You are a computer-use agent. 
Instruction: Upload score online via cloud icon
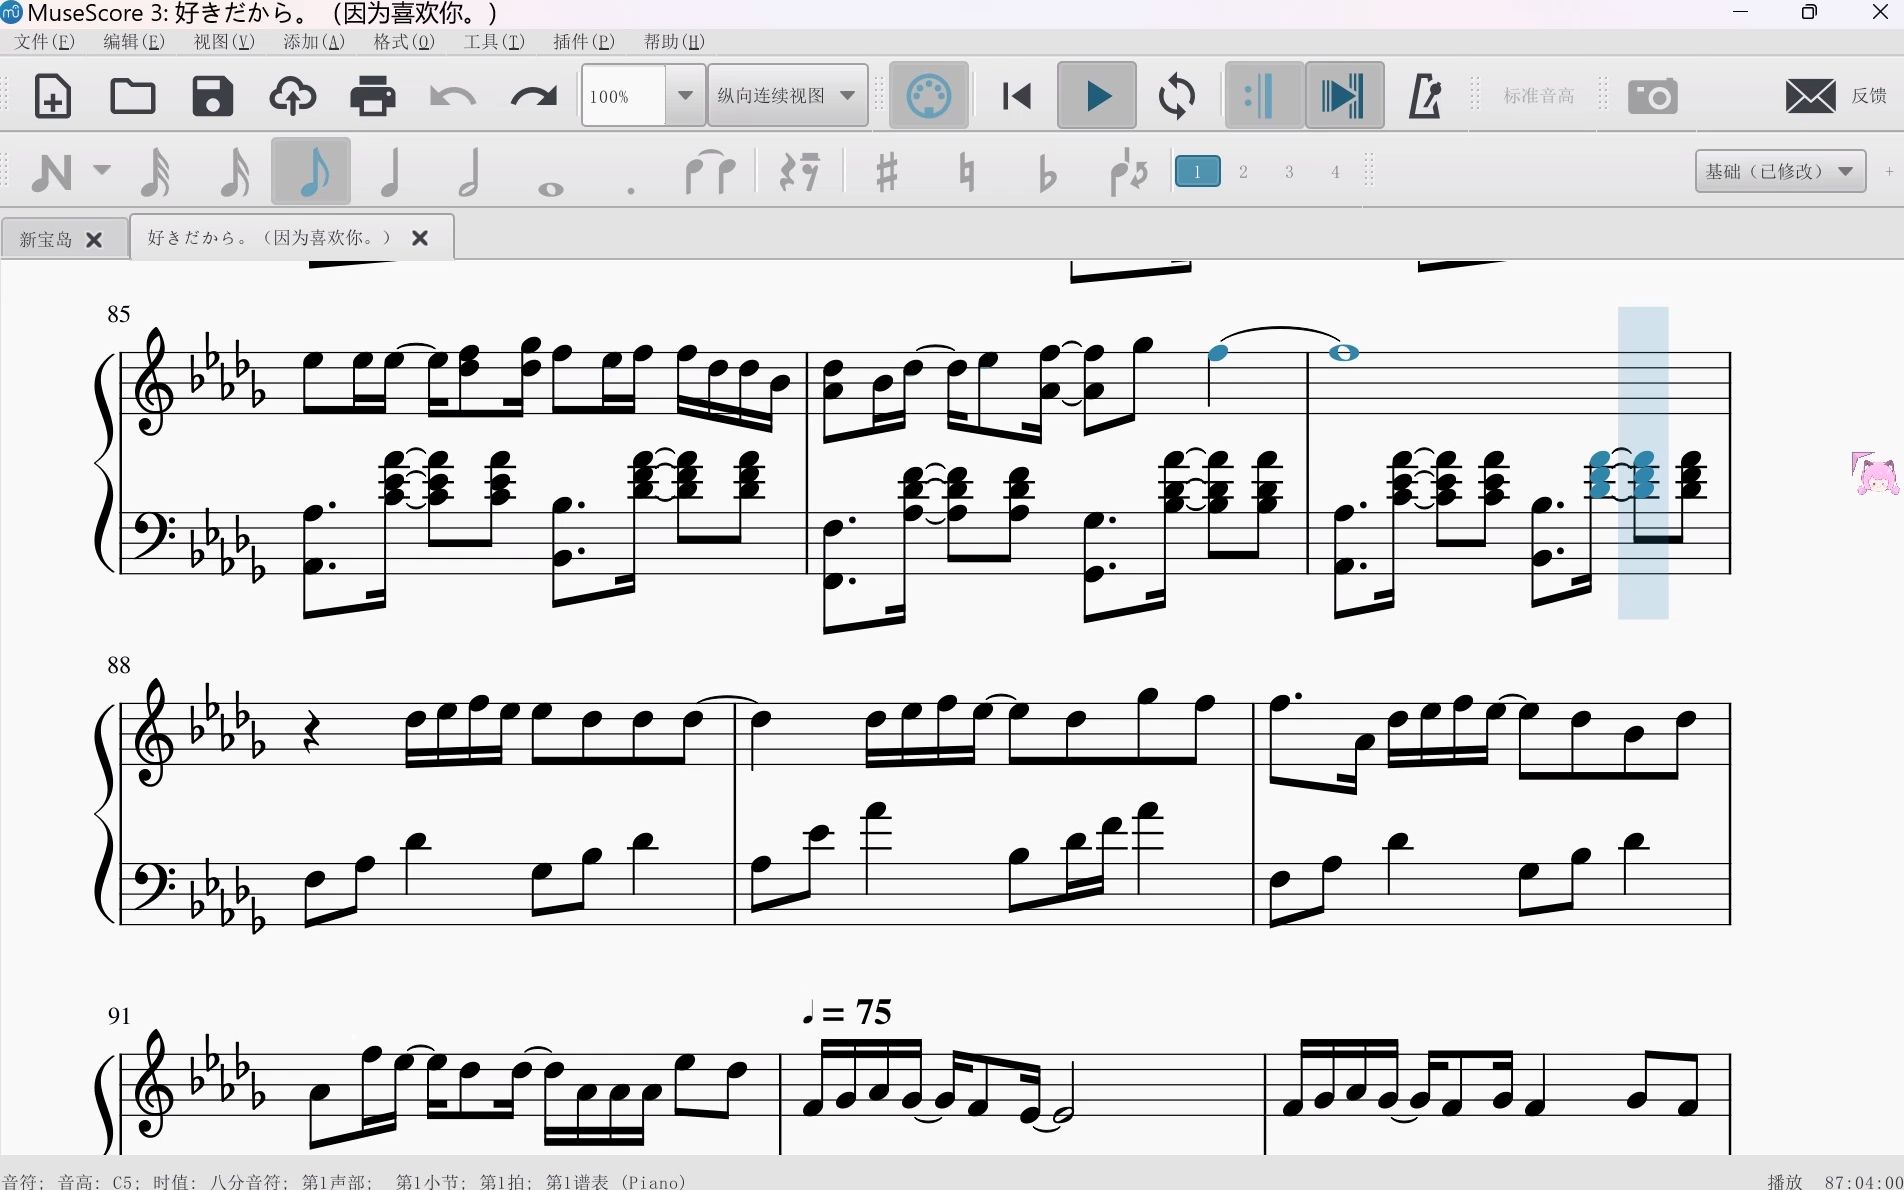point(292,96)
